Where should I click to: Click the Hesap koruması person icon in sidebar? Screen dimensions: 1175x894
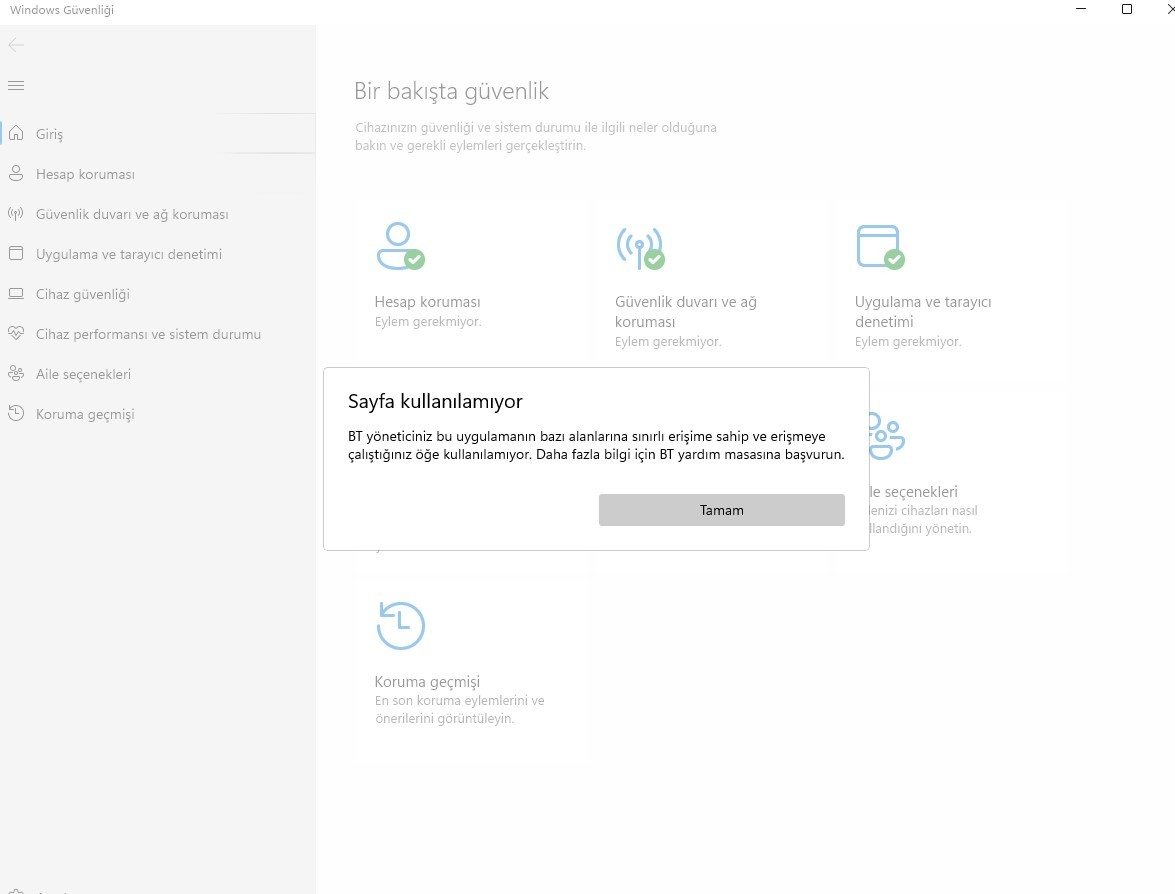(16, 174)
